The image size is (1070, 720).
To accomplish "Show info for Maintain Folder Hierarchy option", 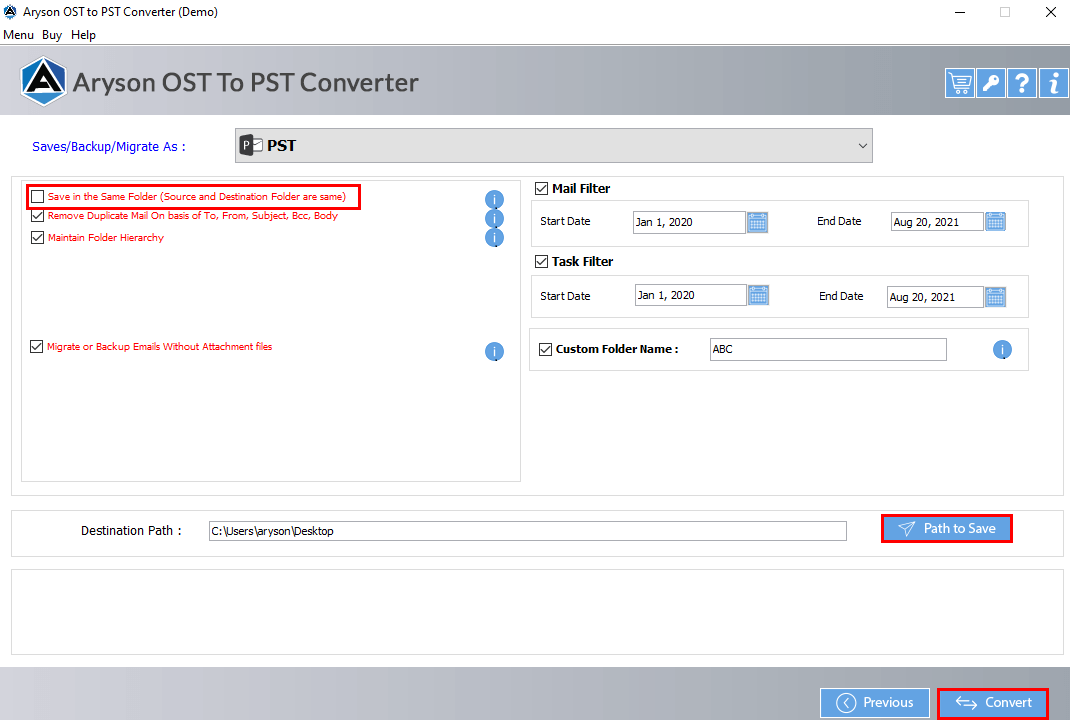I will pos(494,237).
